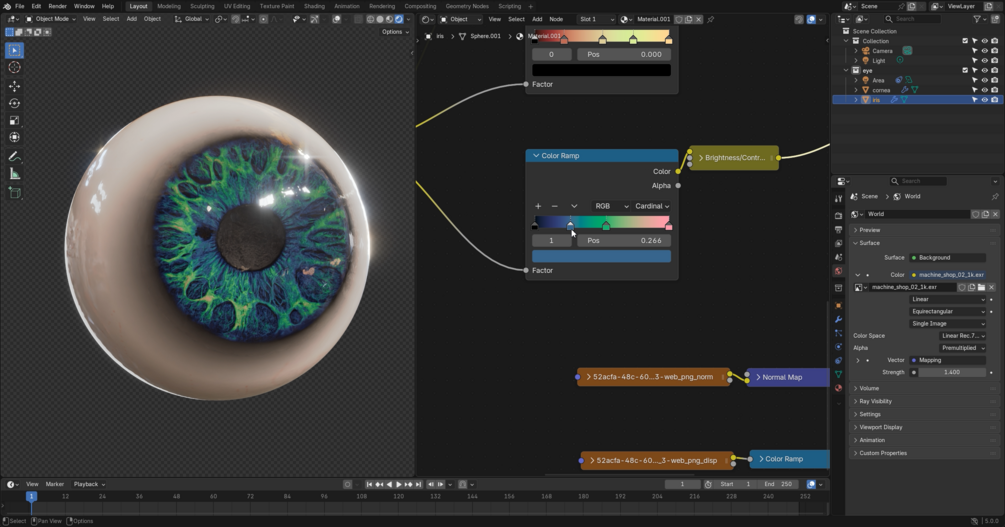Jump to the end frame
Viewport: 1005px width, 527px height.
419,485
